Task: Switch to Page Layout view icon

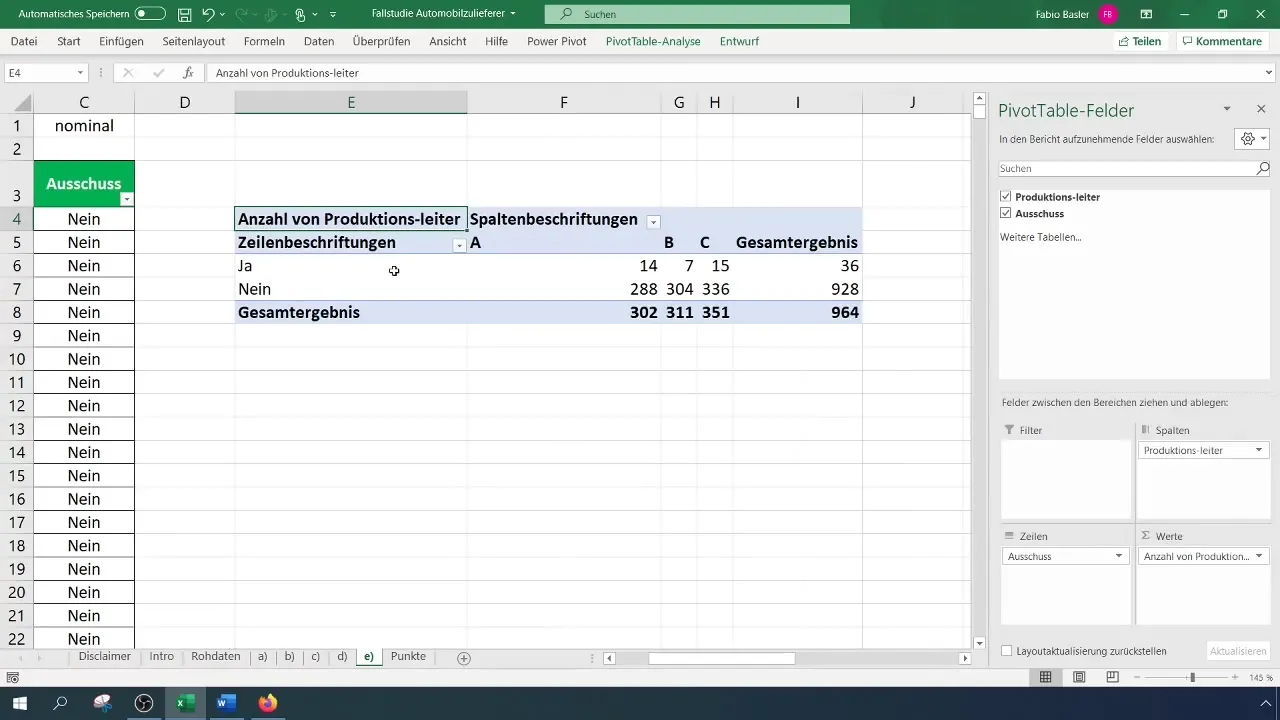Action: [x=1079, y=677]
